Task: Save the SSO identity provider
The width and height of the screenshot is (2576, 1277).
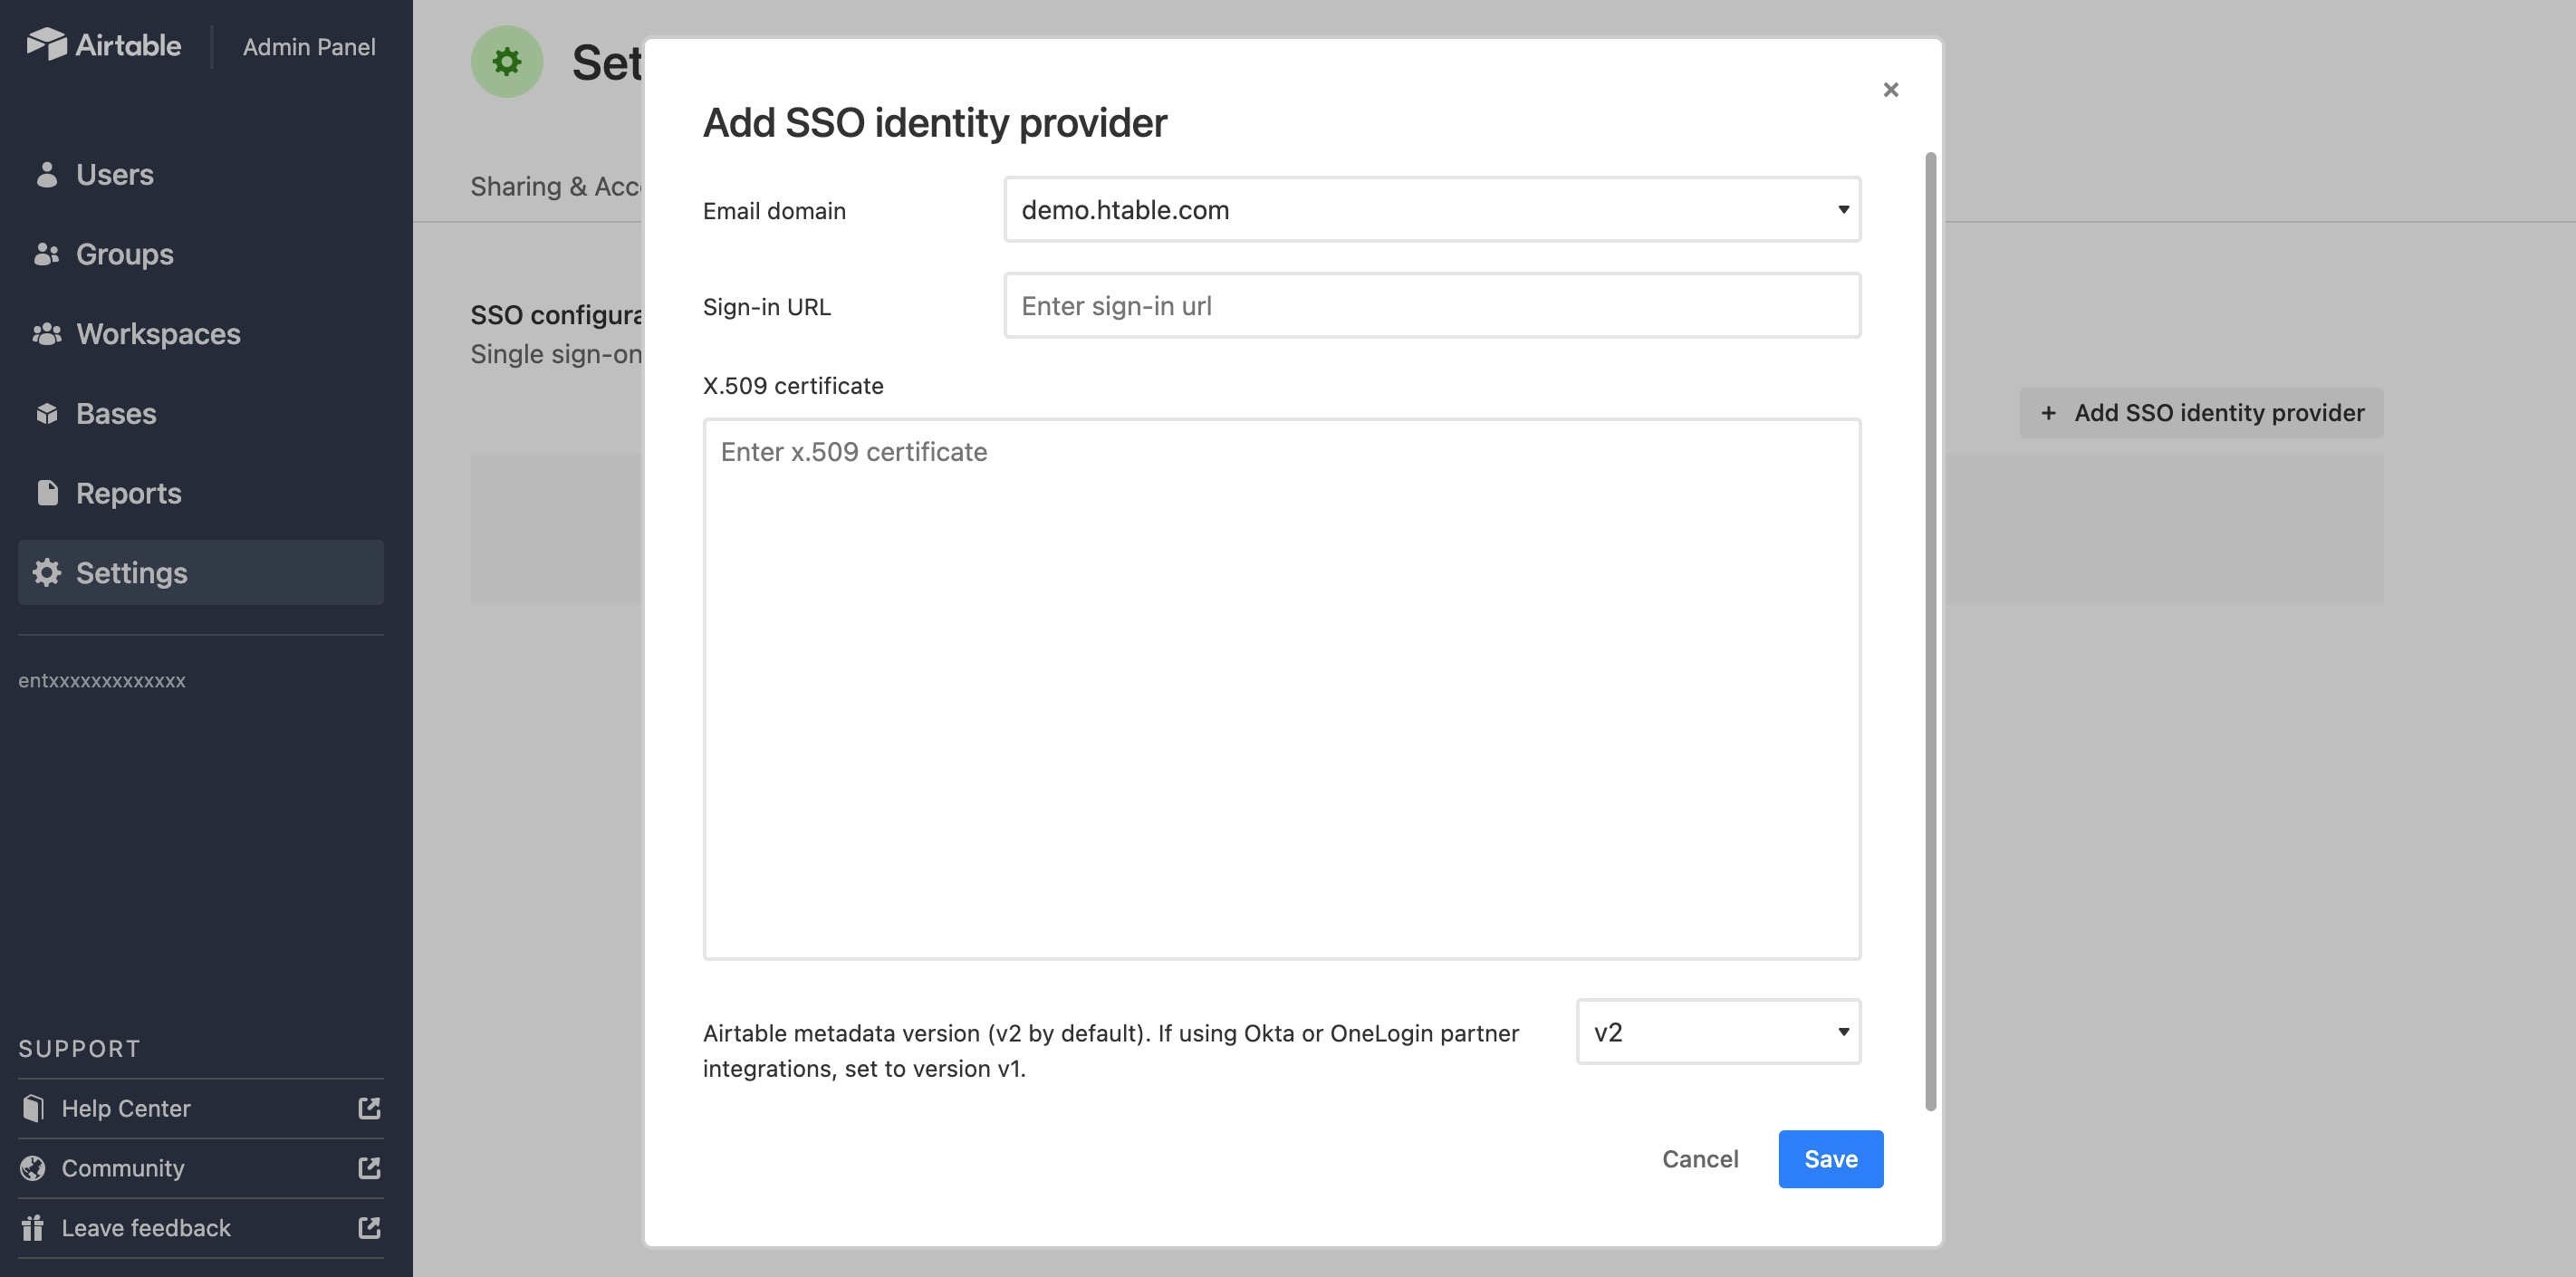Action: tap(1831, 1159)
